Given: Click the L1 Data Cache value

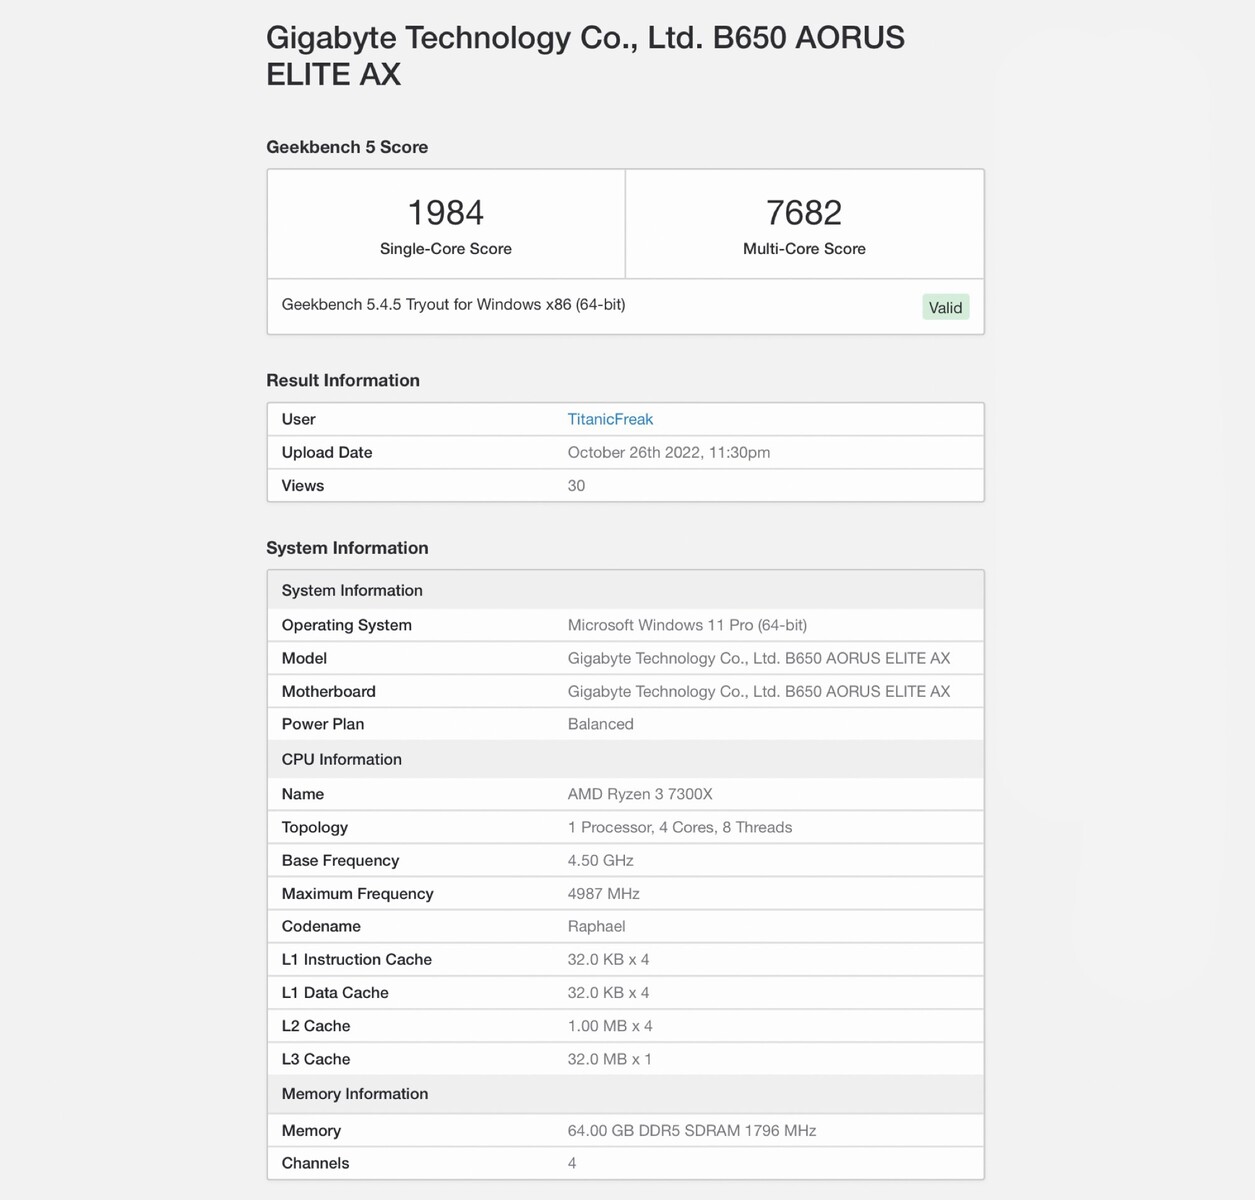Looking at the screenshot, I should [x=608, y=992].
